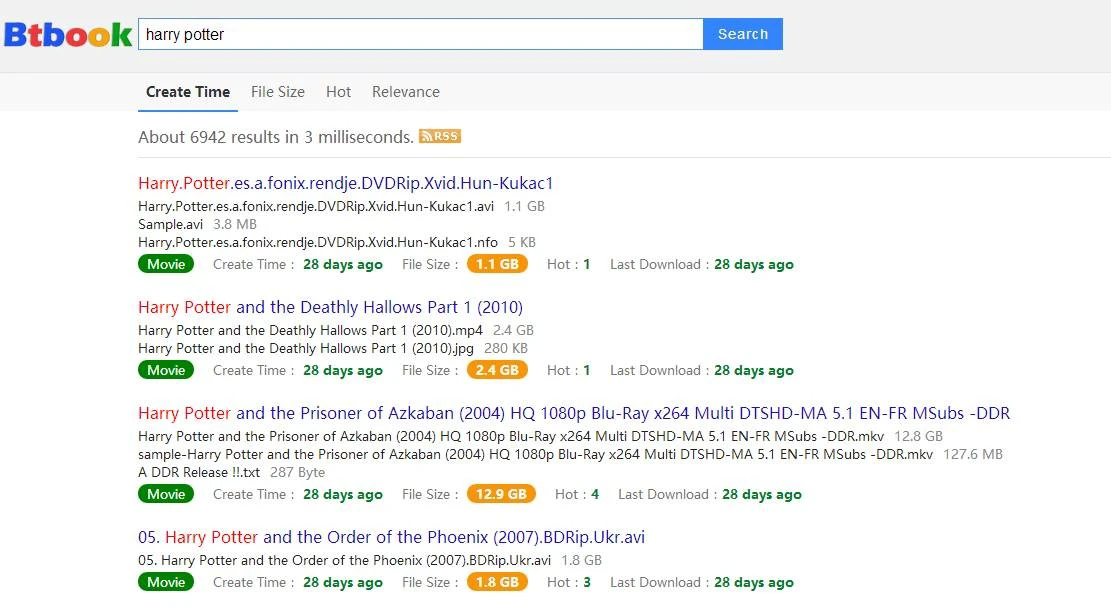Image resolution: width=1111 pixels, height=613 pixels.
Task: Select the Create Time tab
Action: point(188,92)
